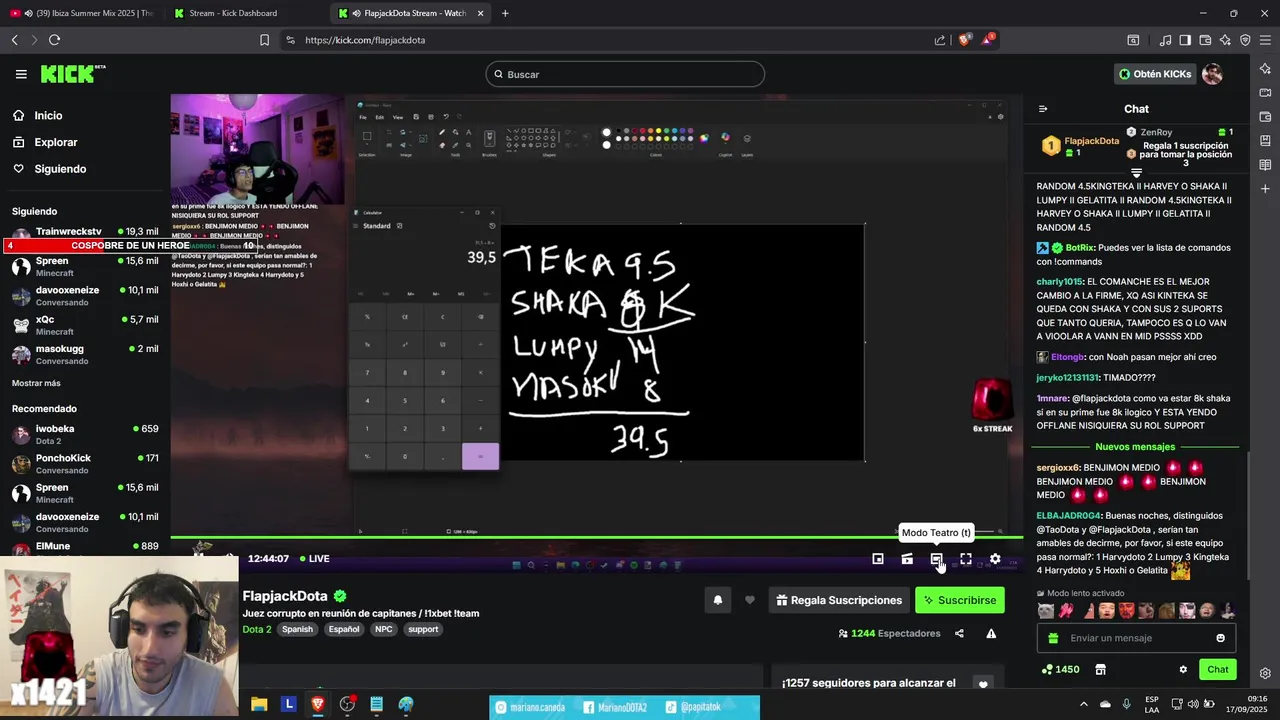Open mini player picture-in-picture
The width and height of the screenshot is (1280, 720).
pyautogui.click(x=878, y=559)
